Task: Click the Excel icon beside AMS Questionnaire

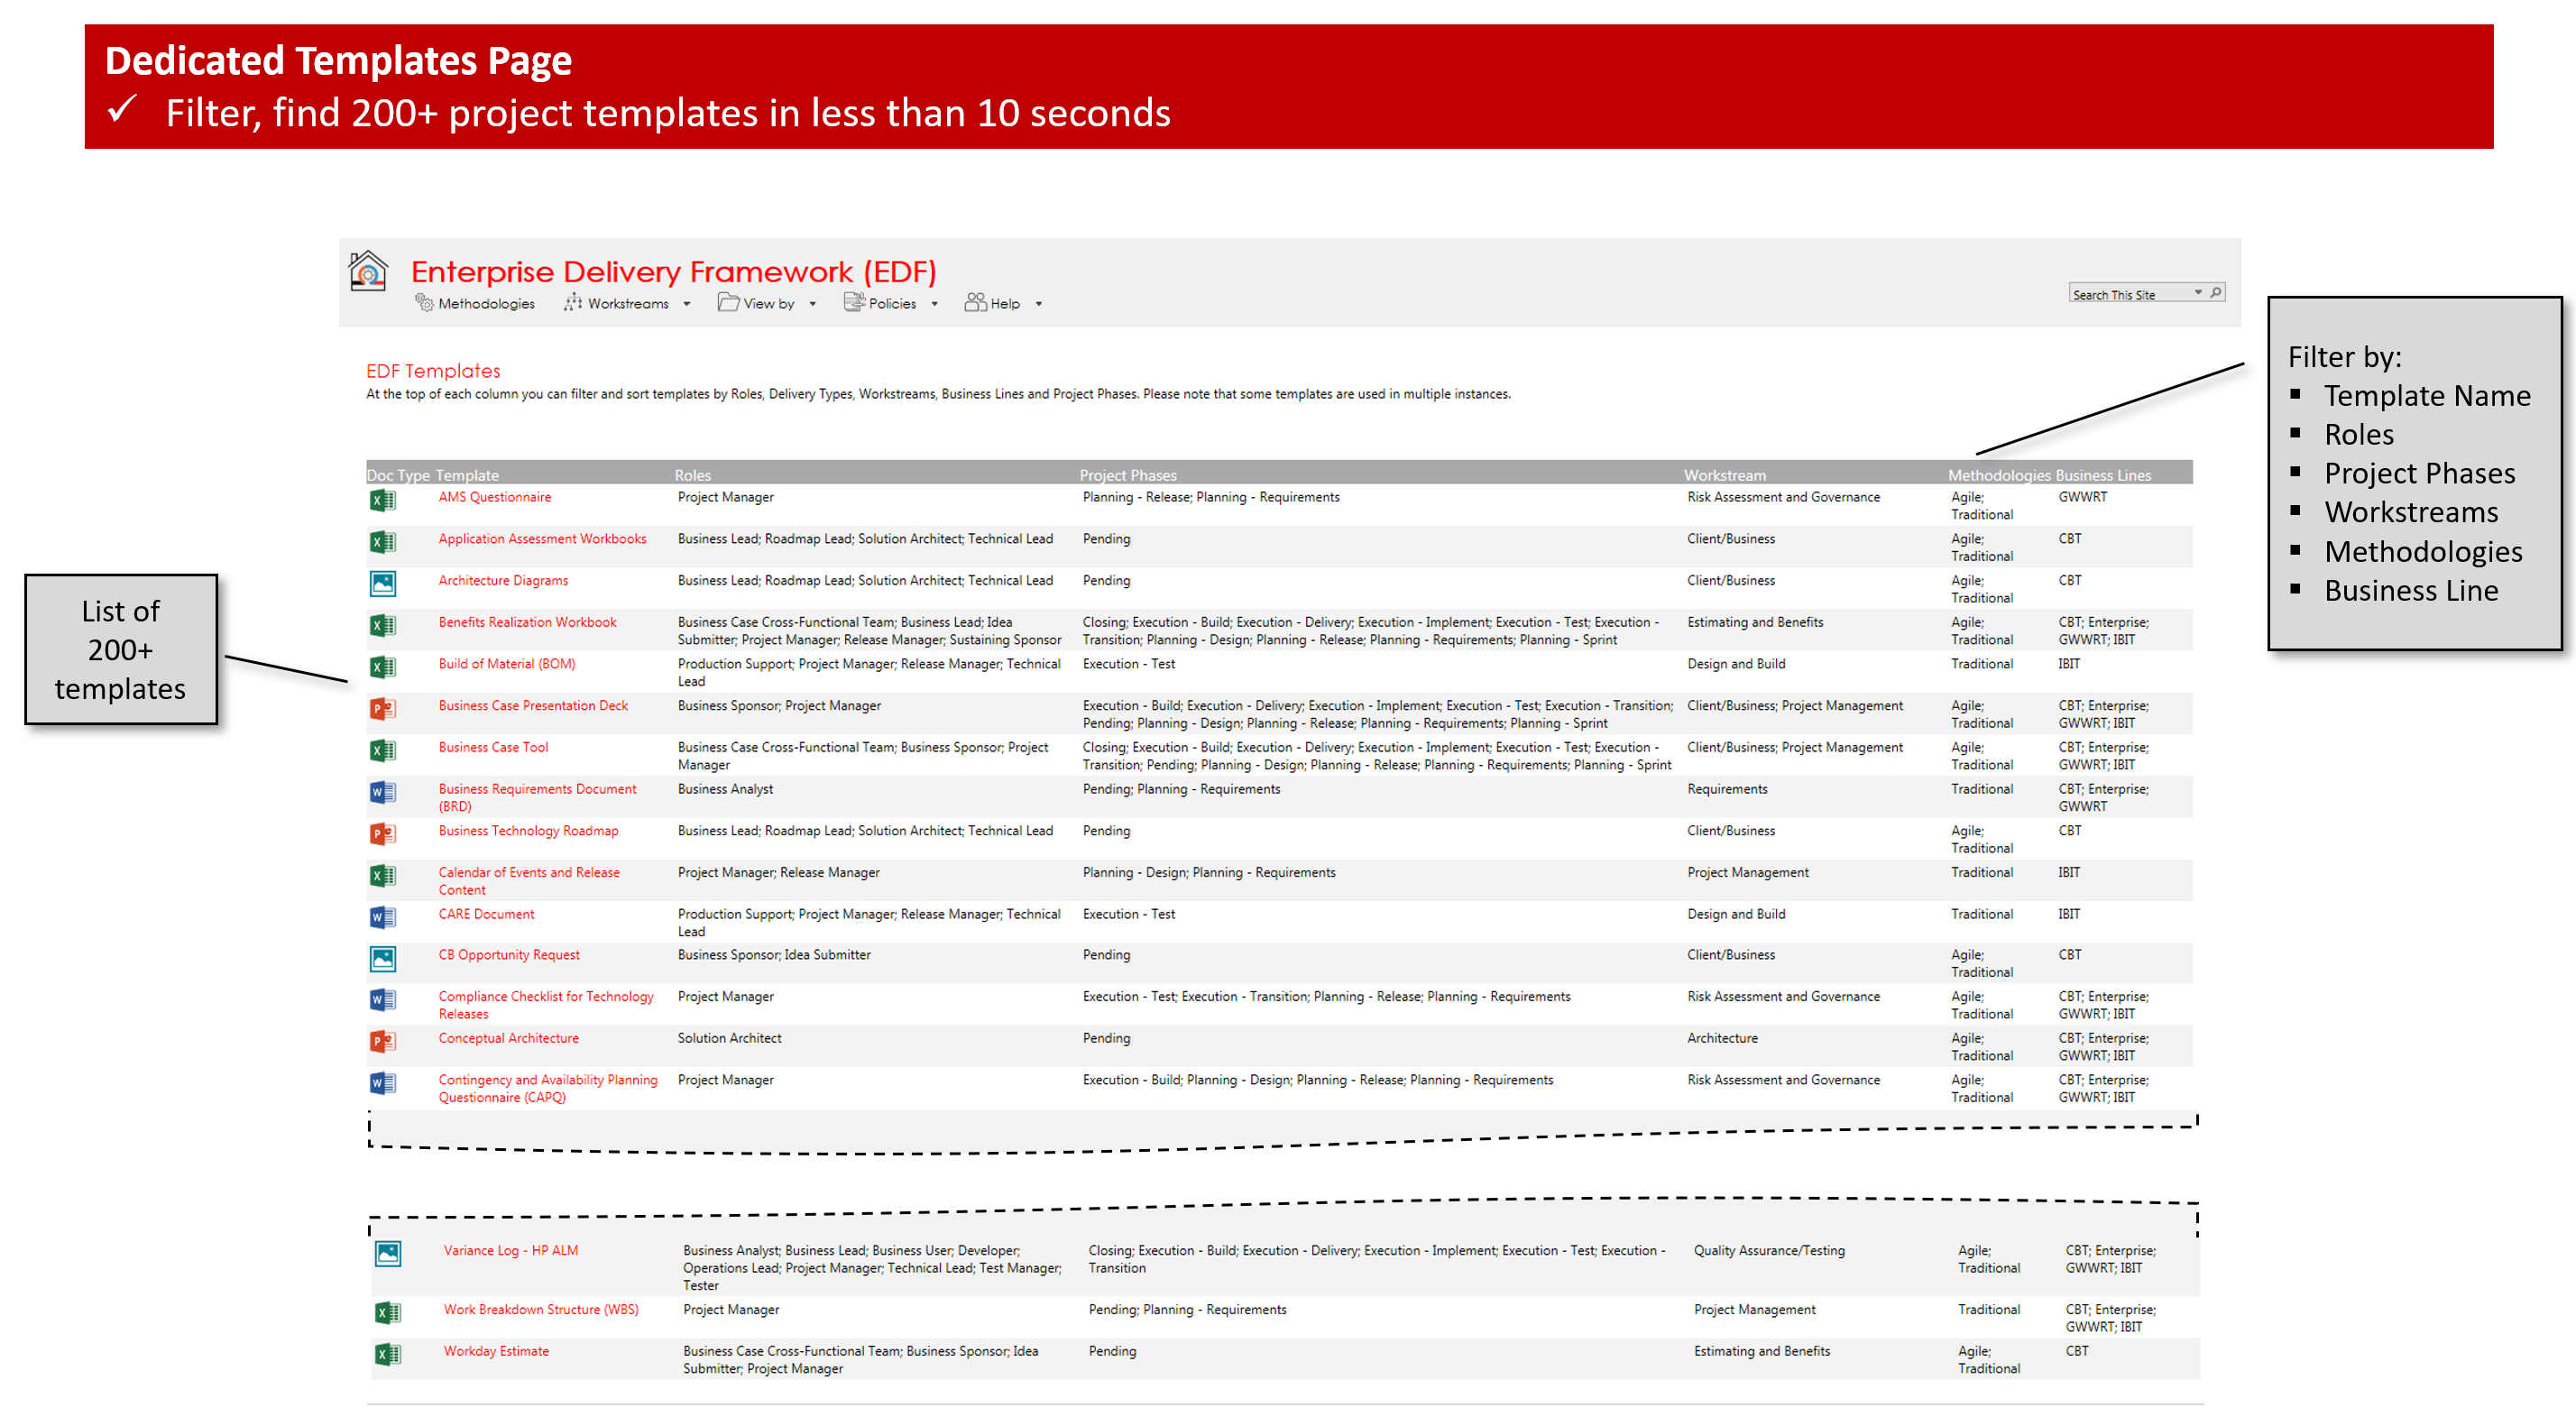Action: 382,500
